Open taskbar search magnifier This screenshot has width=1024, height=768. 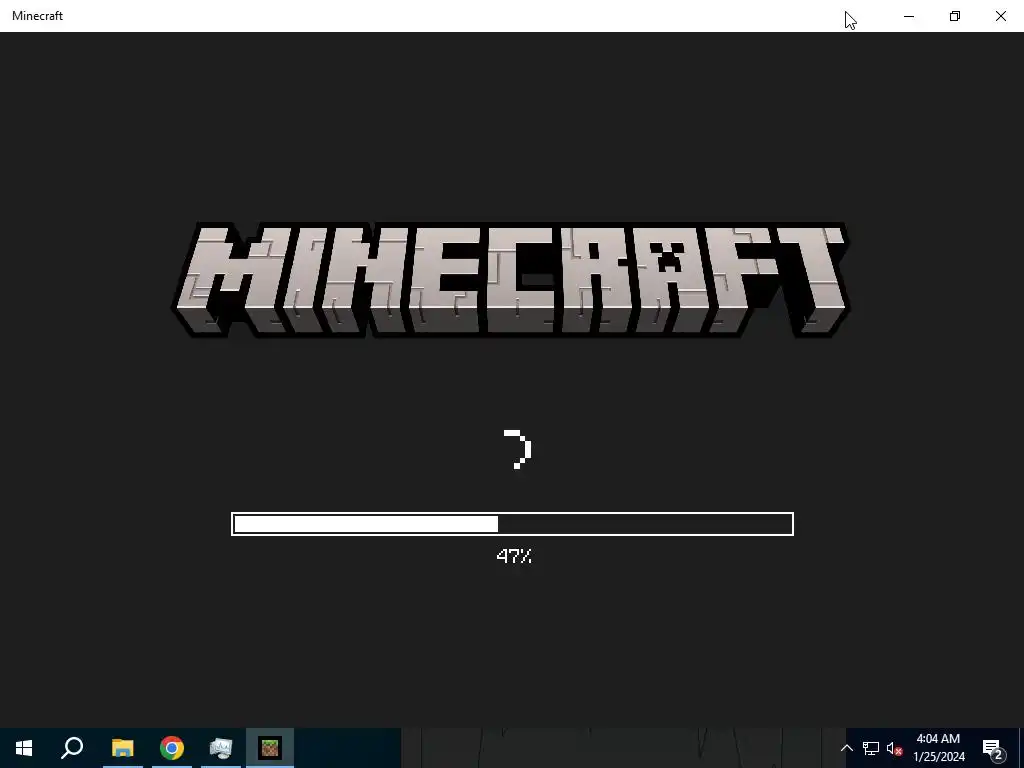72,748
